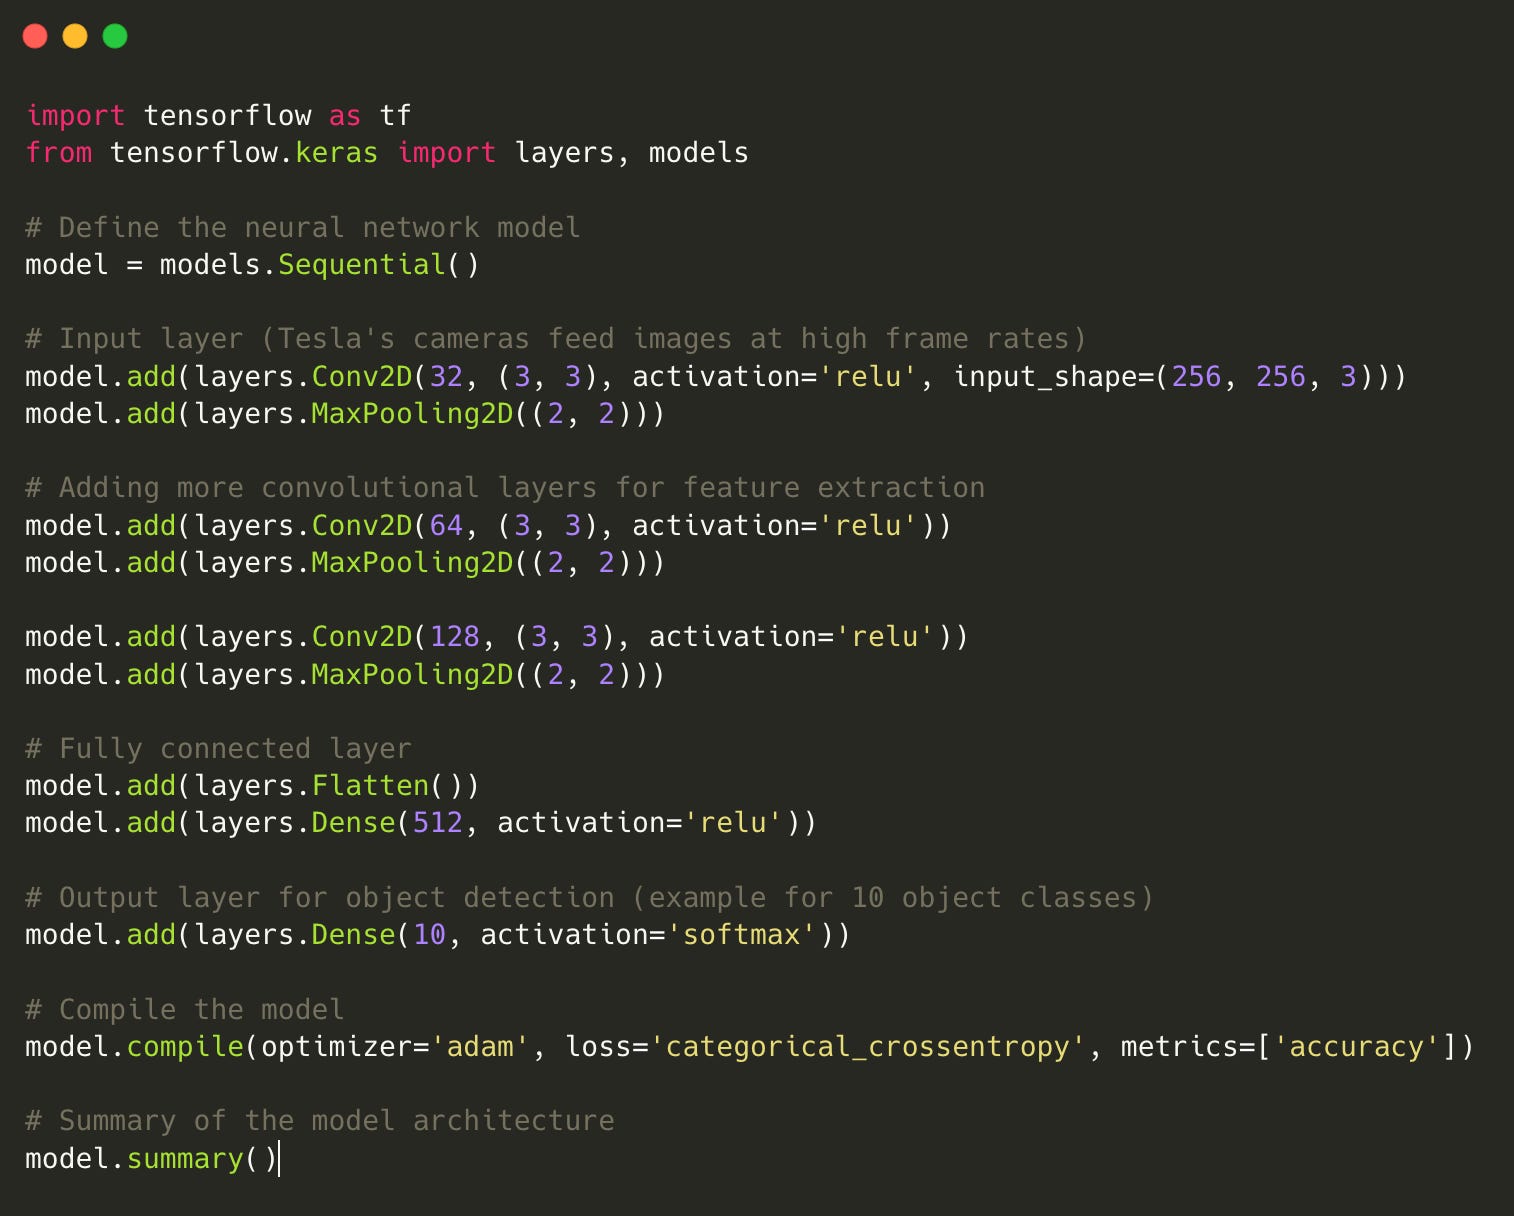Click 'Dense(10' in the output layer line
The image size is (1514, 1216).
(379, 935)
